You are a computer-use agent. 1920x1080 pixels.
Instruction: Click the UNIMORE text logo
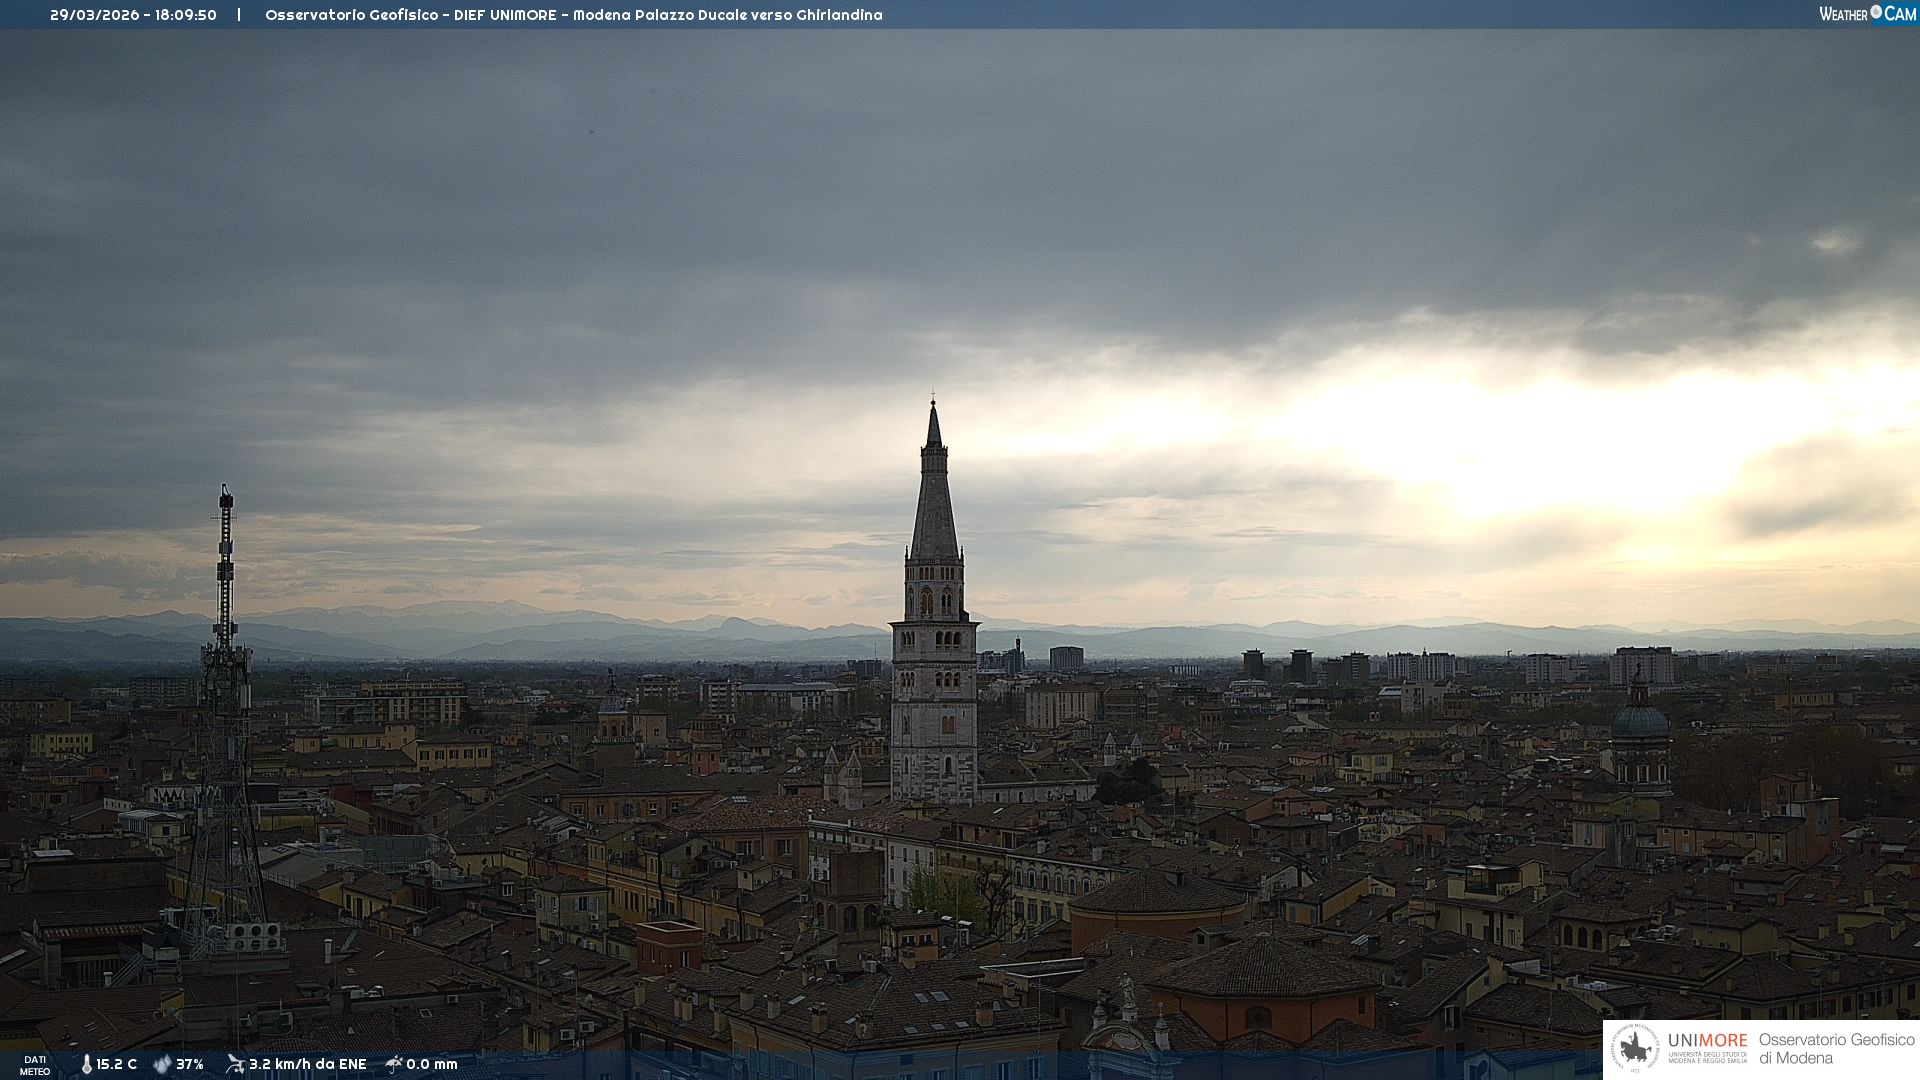click(1707, 1041)
